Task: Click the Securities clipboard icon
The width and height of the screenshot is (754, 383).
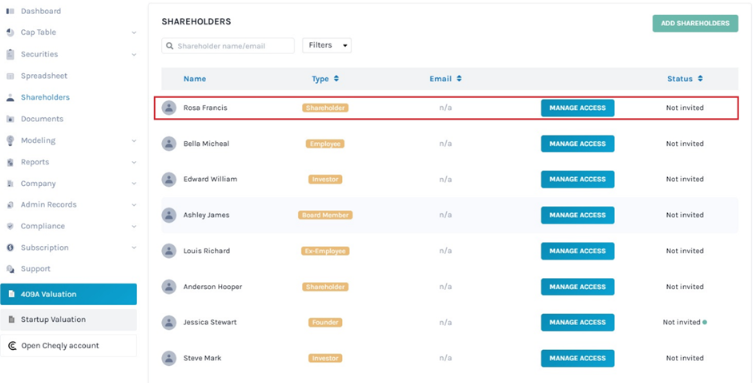Action: pyautogui.click(x=10, y=54)
